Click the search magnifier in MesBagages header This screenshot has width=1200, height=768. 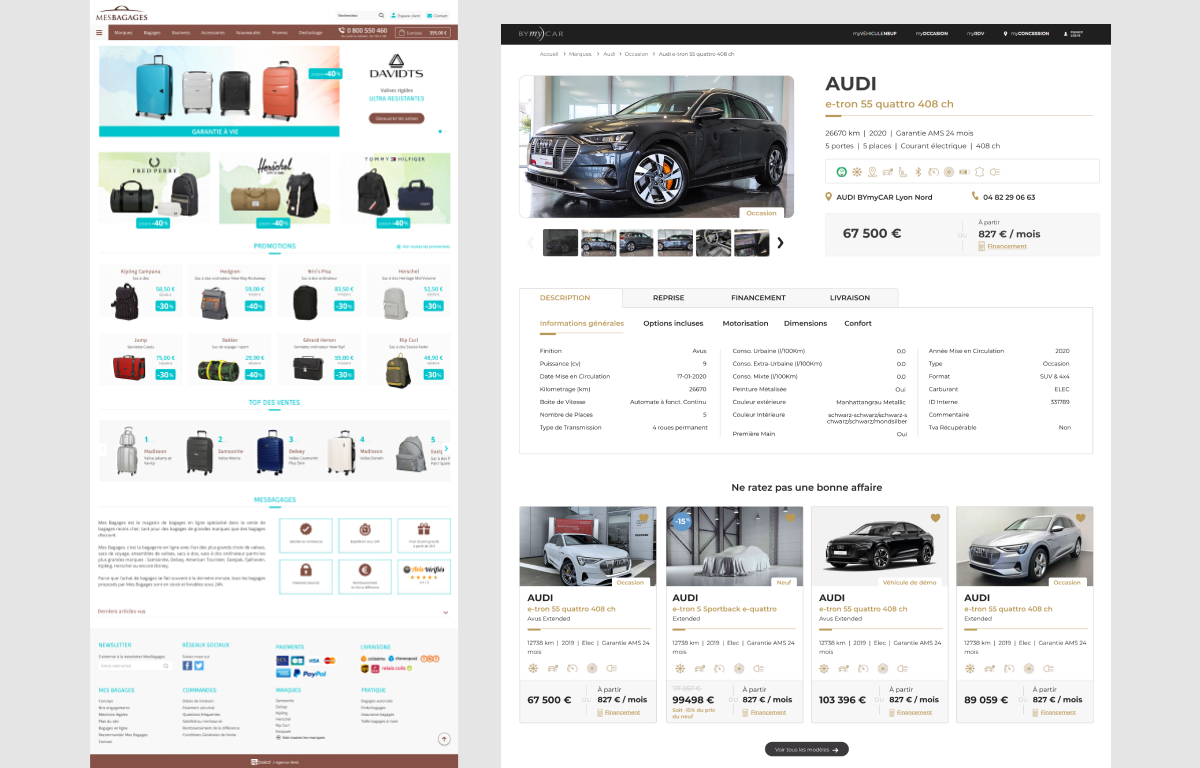click(380, 16)
